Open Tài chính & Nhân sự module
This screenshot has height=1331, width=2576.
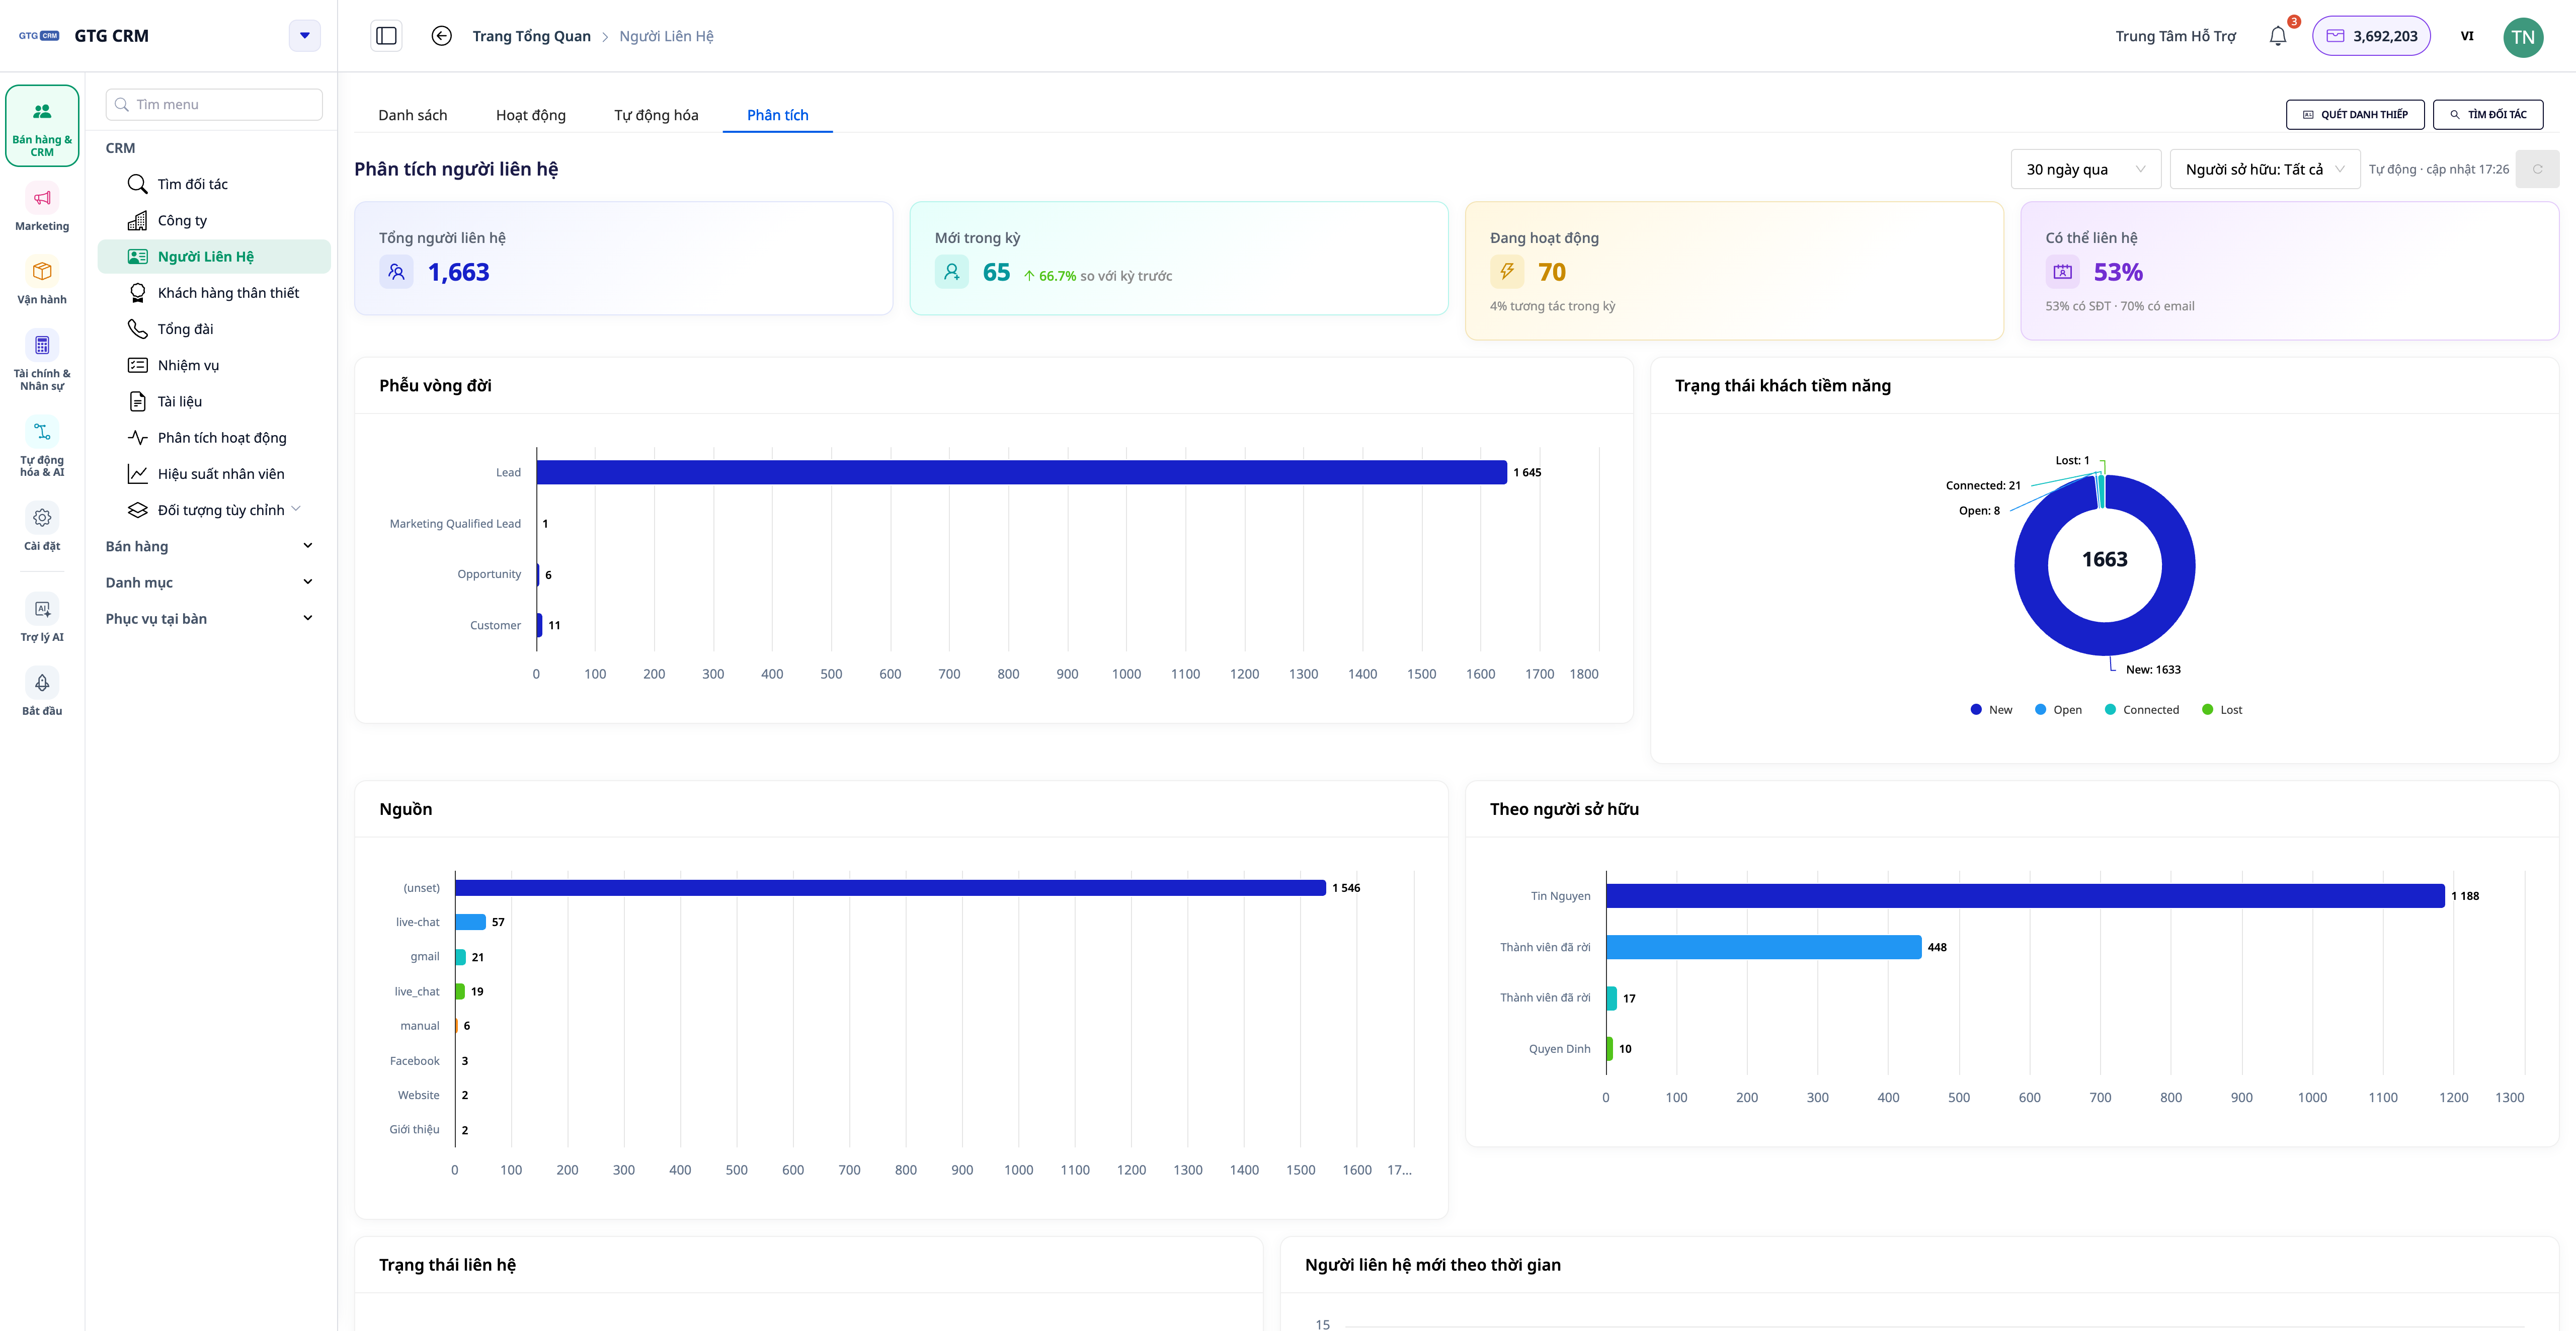coord(42,360)
